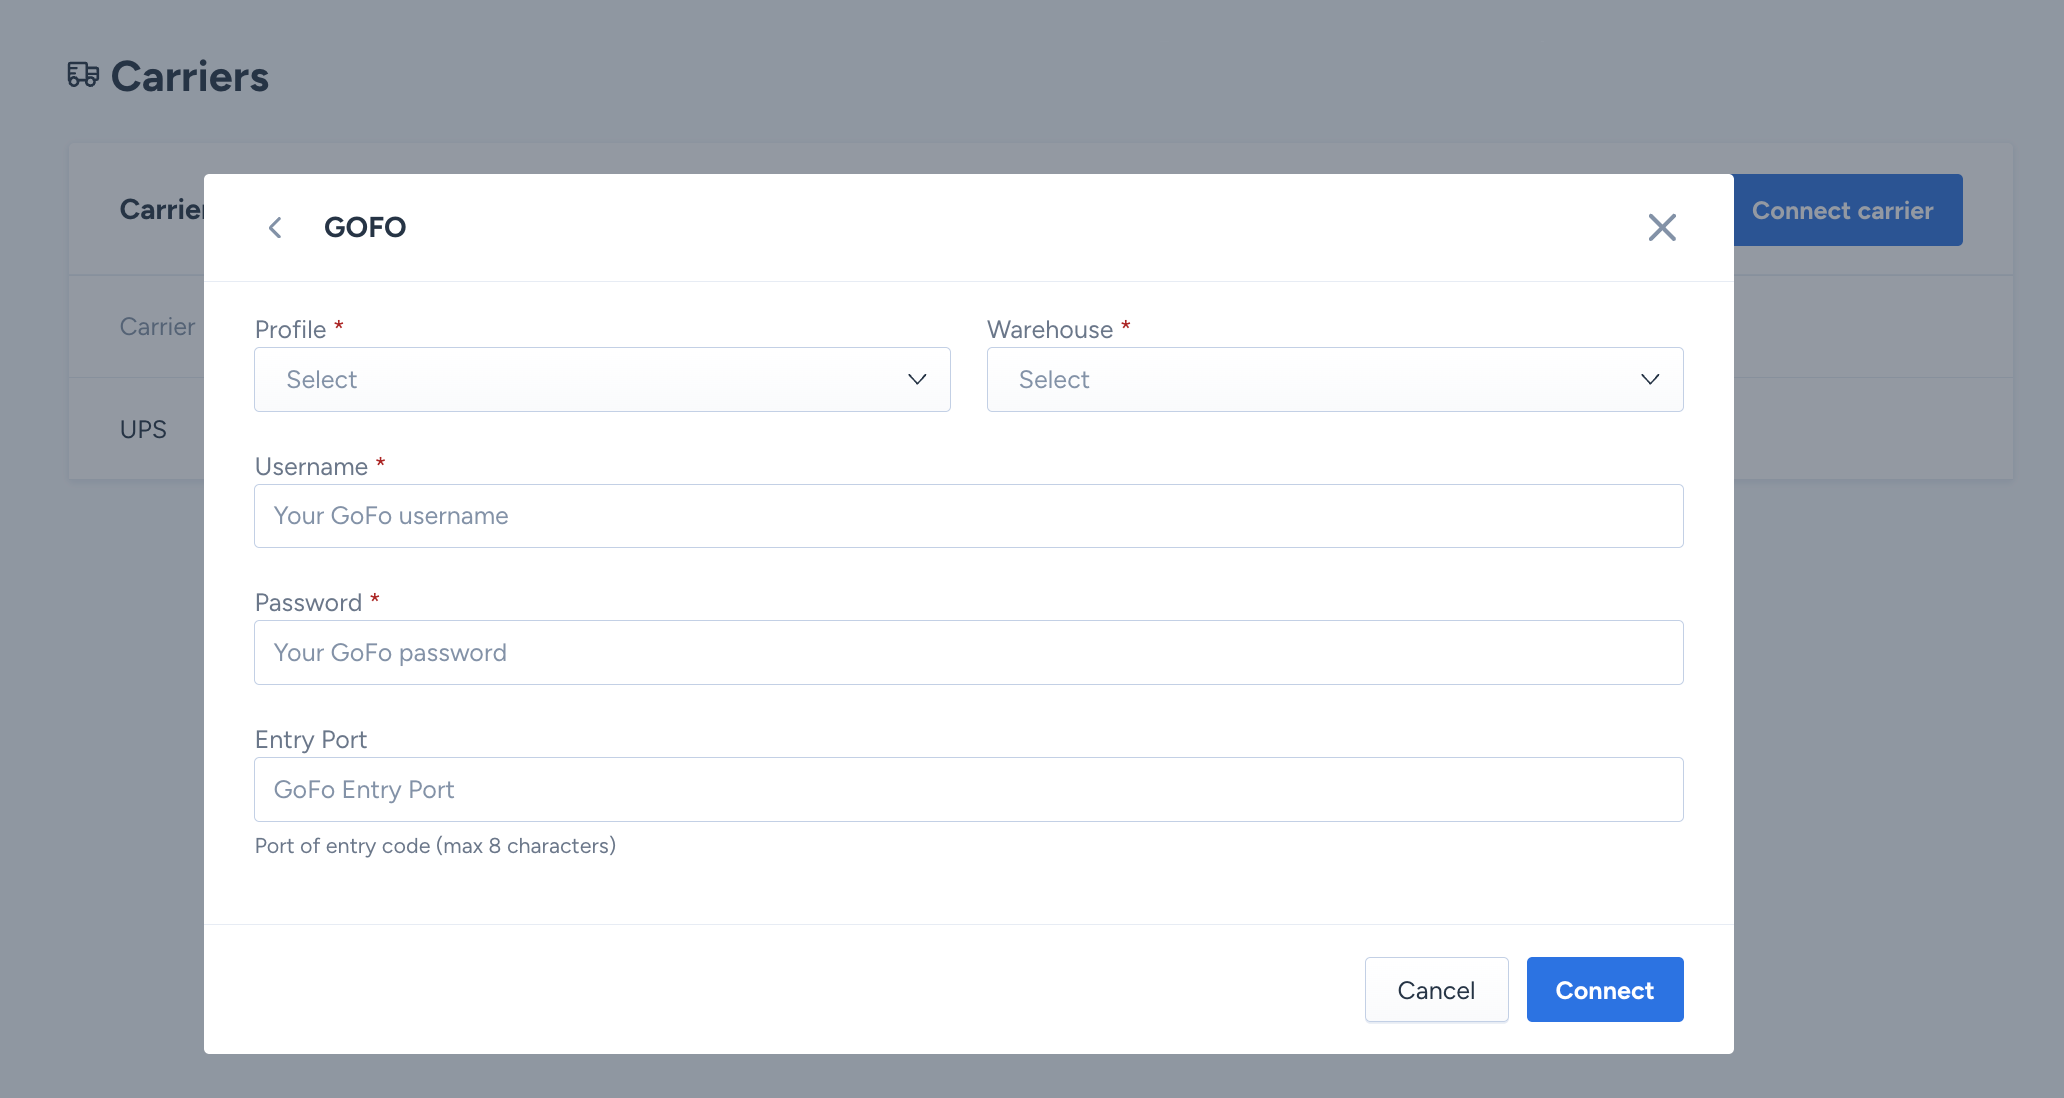The height and width of the screenshot is (1098, 2064).
Task: Click the Warehouse field label
Action: point(1050,330)
